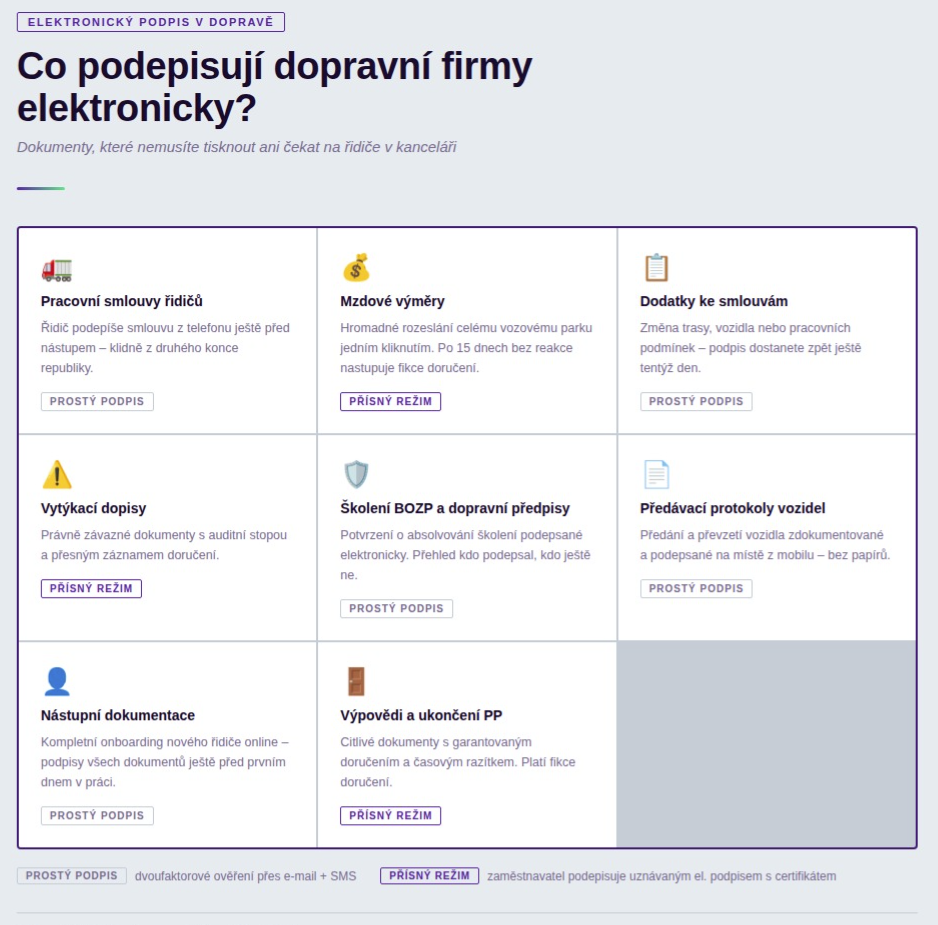Viewport: 938px width, 925px height.
Task: Open the 'Nástupní dokumentace' card title
Action: [118, 715]
